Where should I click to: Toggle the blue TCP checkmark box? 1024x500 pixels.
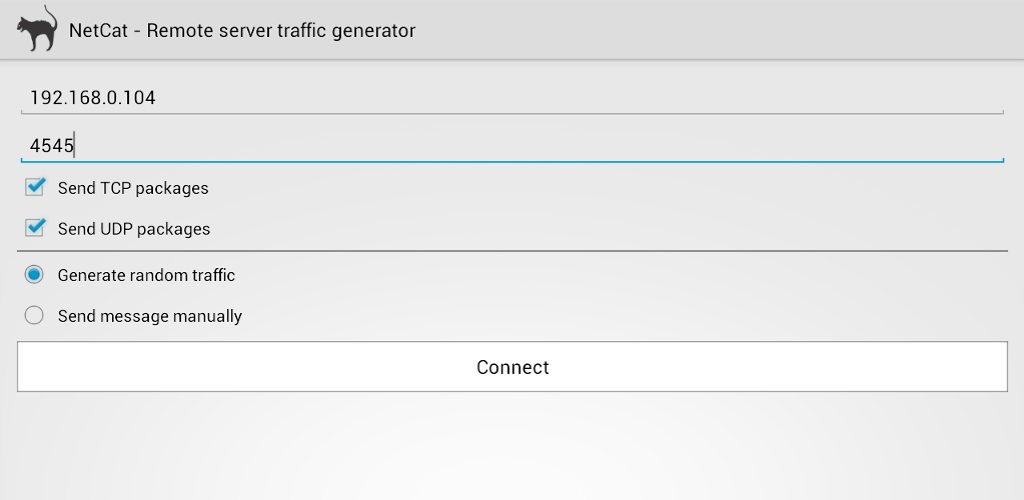[35, 187]
